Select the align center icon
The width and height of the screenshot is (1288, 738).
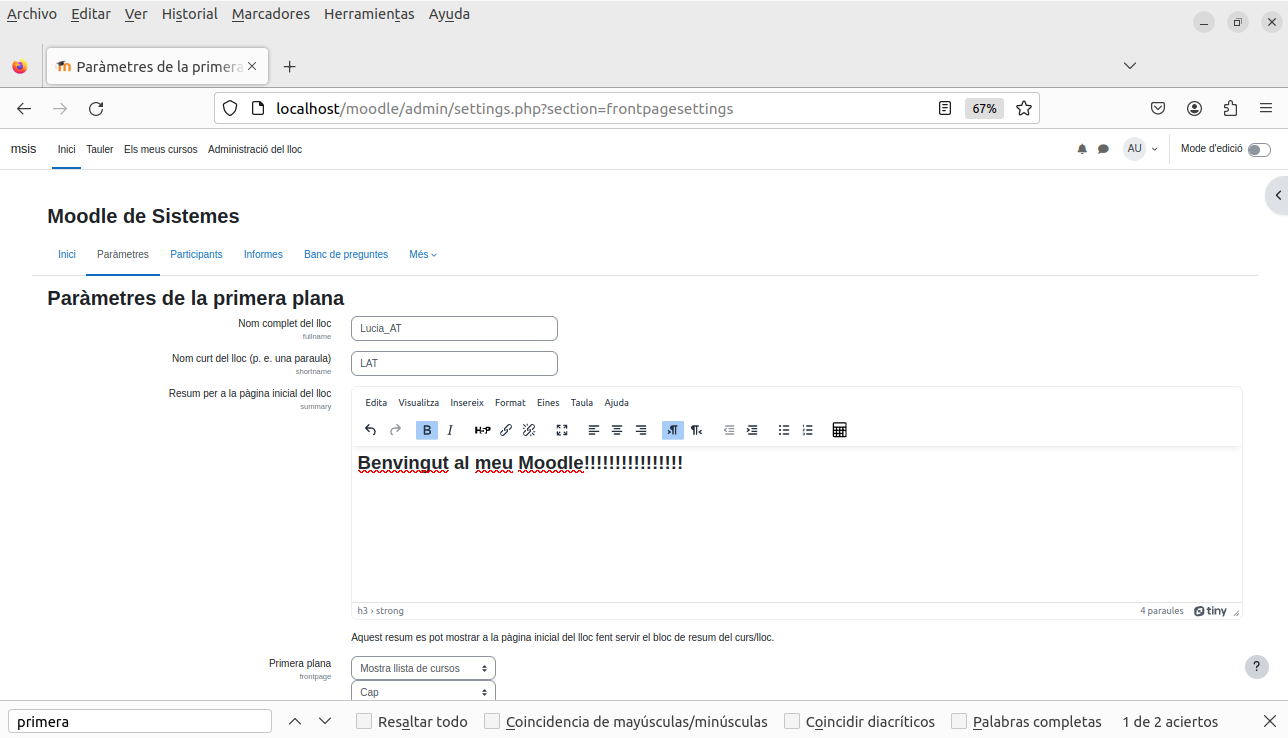point(617,430)
